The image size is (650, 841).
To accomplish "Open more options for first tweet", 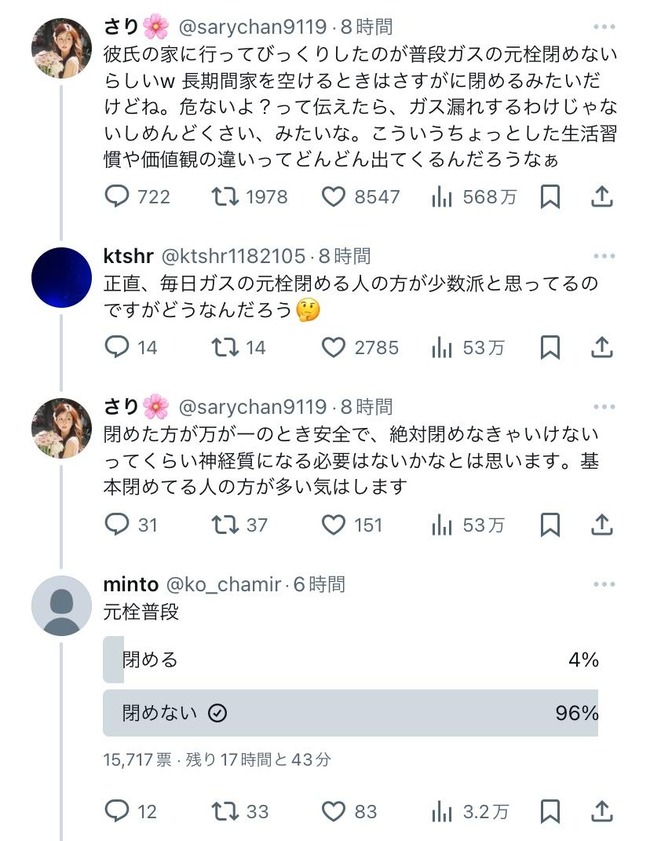I will (603, 27).
